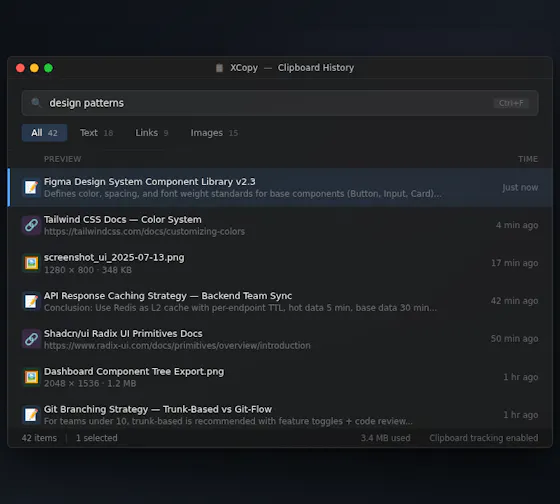Click the 'Just now' timestamp
The width and height of the screenshot is (560, 504).
pyautogui.click(x=520, y=188)
